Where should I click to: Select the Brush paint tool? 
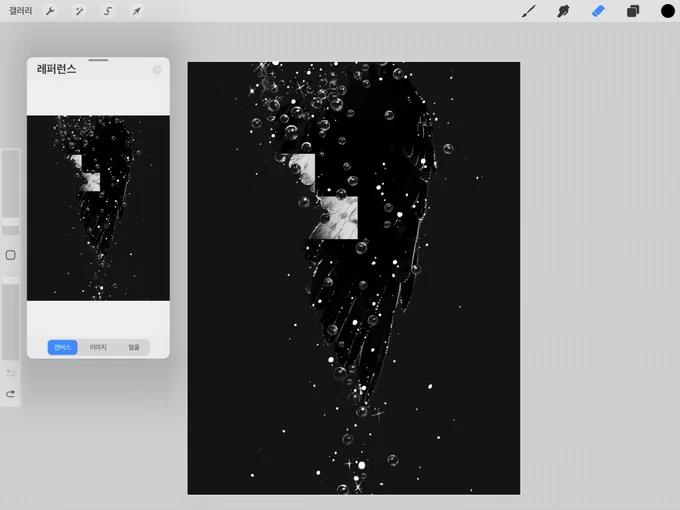529,11
